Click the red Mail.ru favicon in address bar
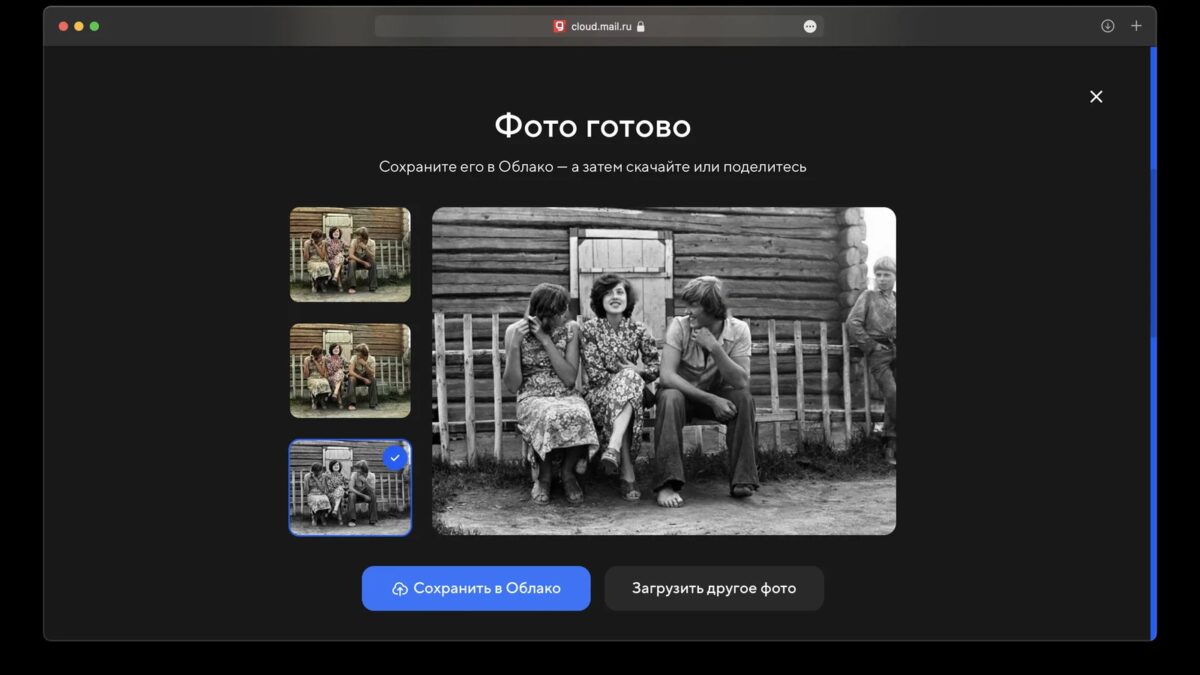Image resolution: width=1200 pixels, height=675 pixels. (560, 27)
